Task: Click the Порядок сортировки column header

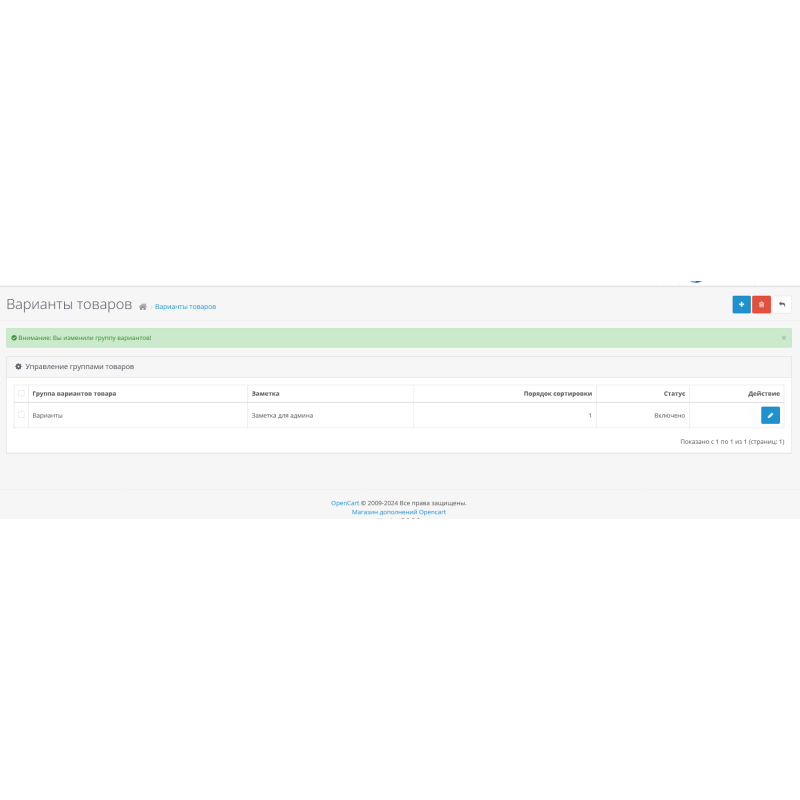Action: (557, 394)
